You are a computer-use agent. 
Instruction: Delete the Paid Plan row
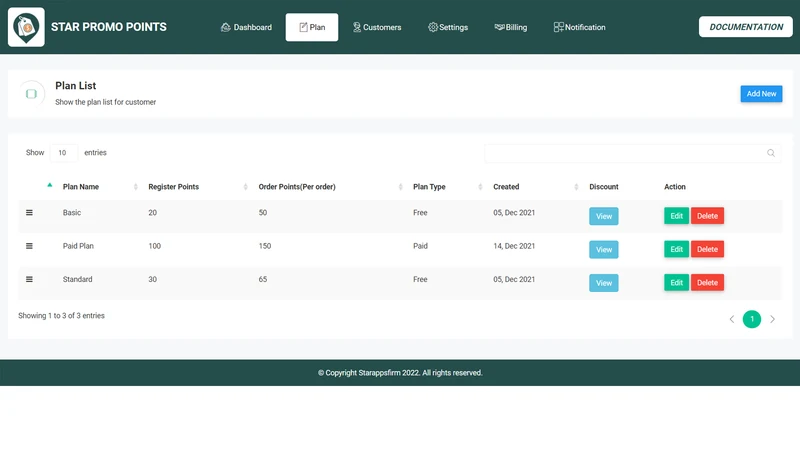pos(707,249)
